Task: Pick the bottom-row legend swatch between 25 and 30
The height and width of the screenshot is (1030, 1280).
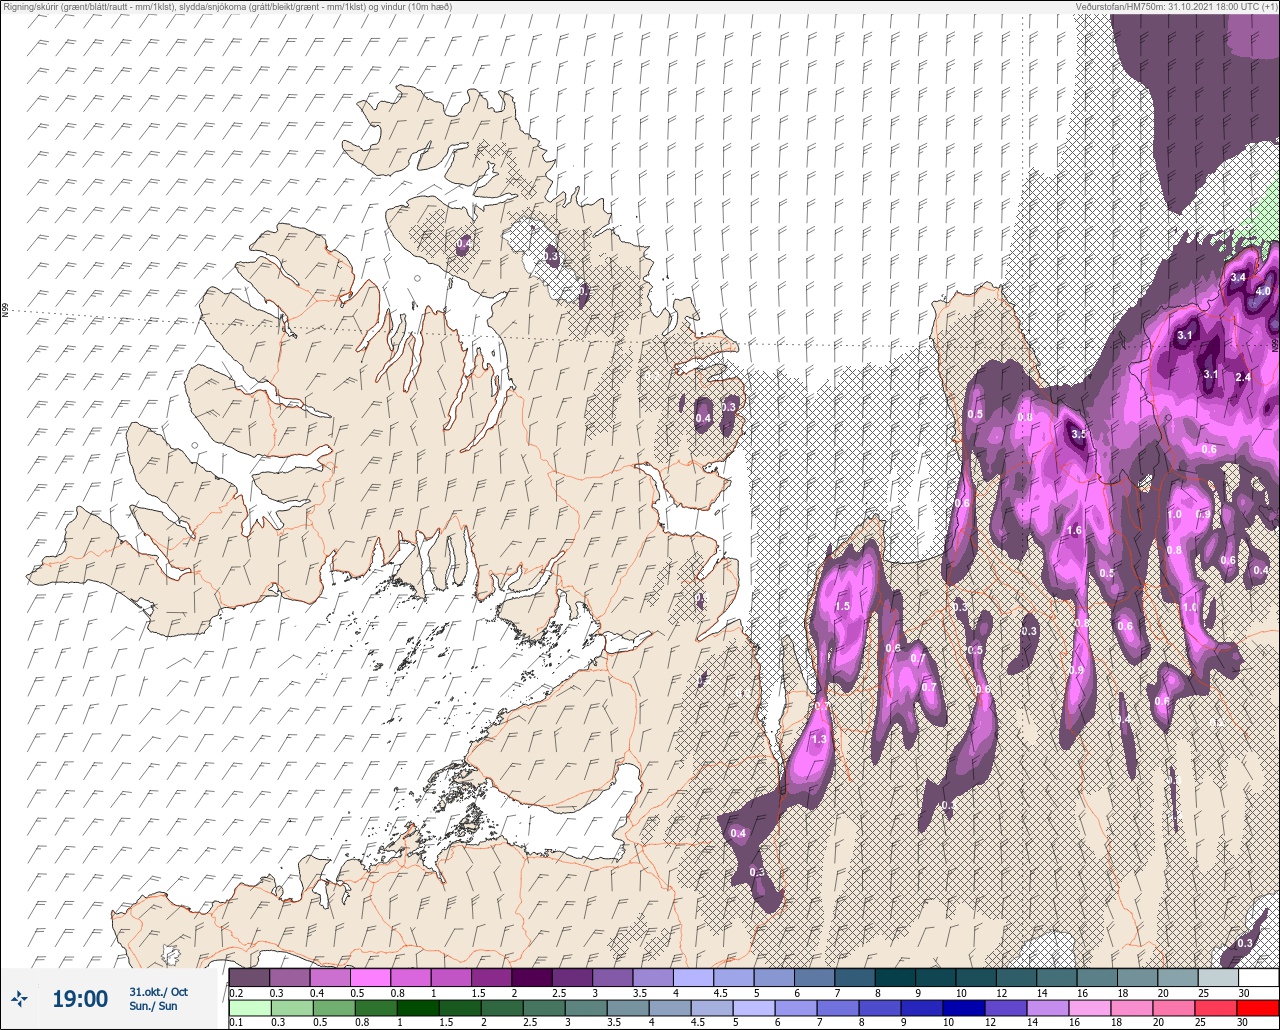Action: [x=1218, y=1007]
